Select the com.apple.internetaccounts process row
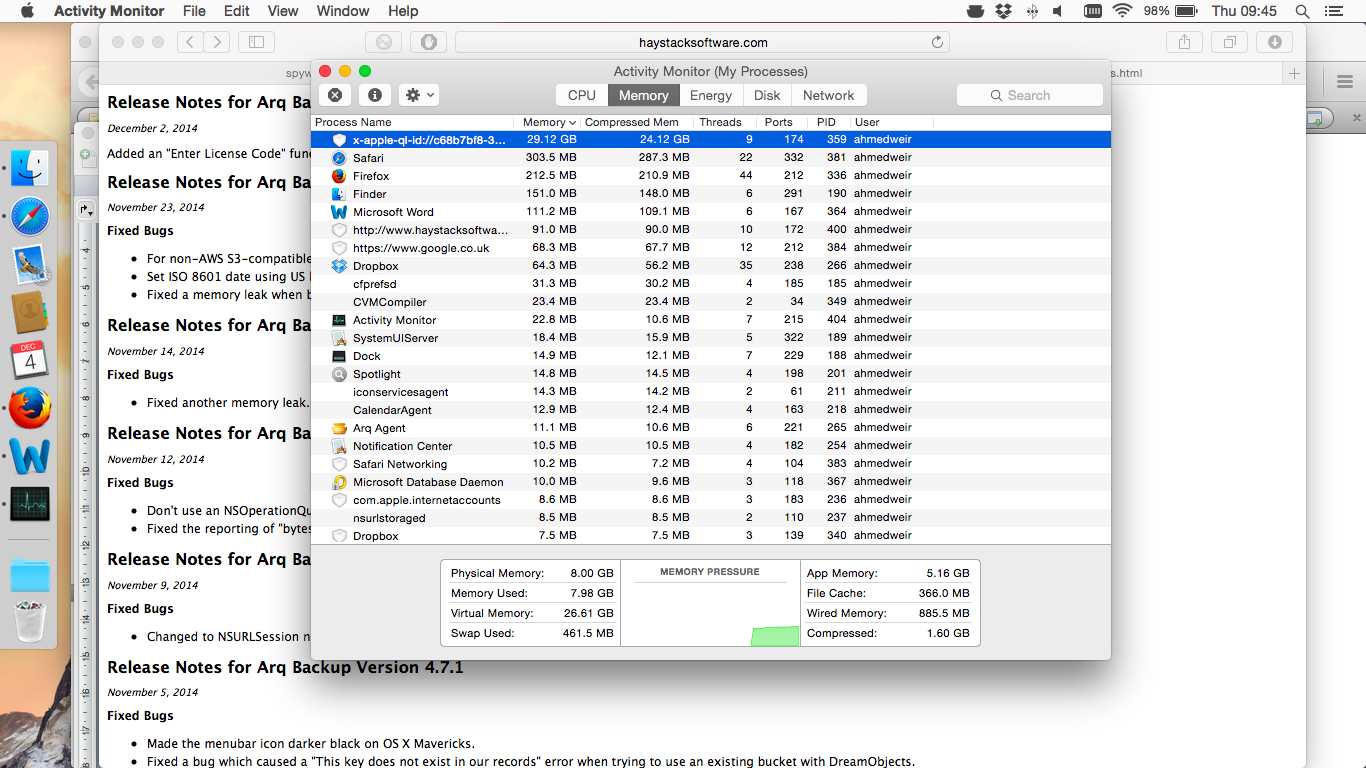The width and height of the screenshot is (1366, 768). coord(710,500)
